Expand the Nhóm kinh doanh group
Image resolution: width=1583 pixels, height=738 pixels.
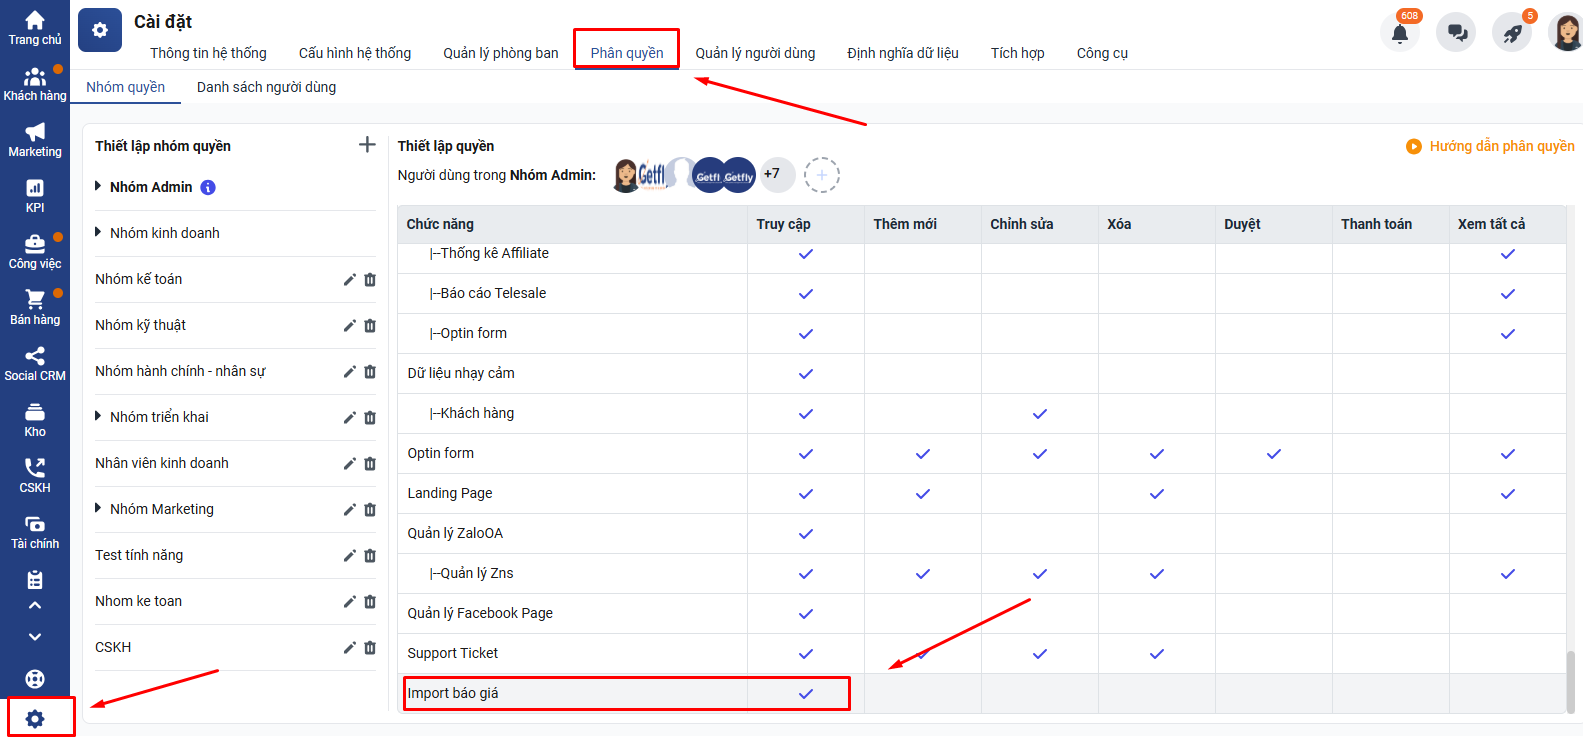click(98, 232)
